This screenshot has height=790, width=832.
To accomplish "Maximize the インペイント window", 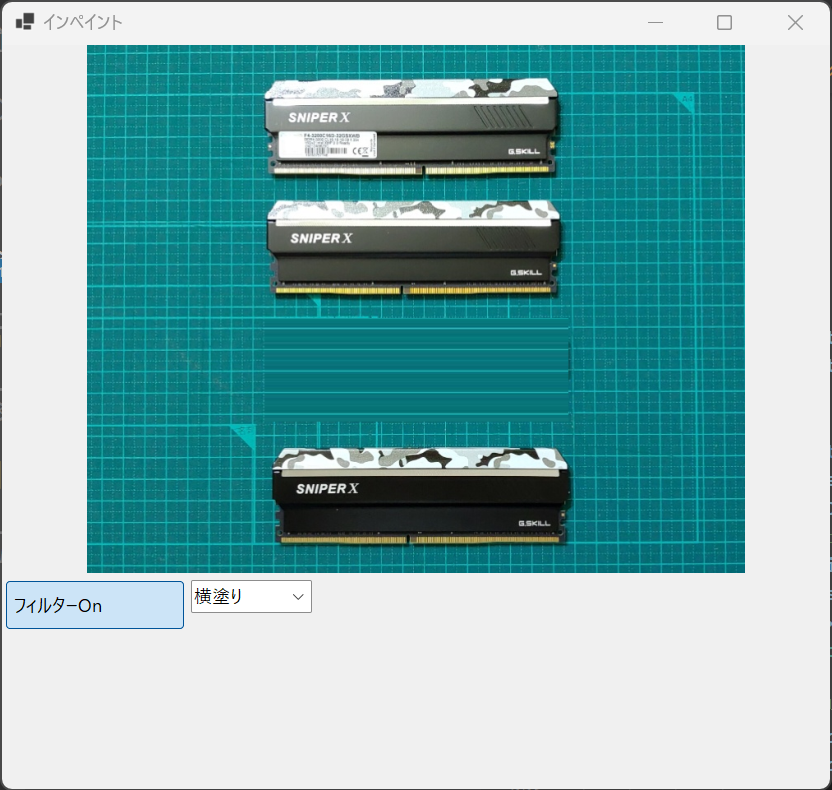I will pyautogui.click(x=724, y=22).
